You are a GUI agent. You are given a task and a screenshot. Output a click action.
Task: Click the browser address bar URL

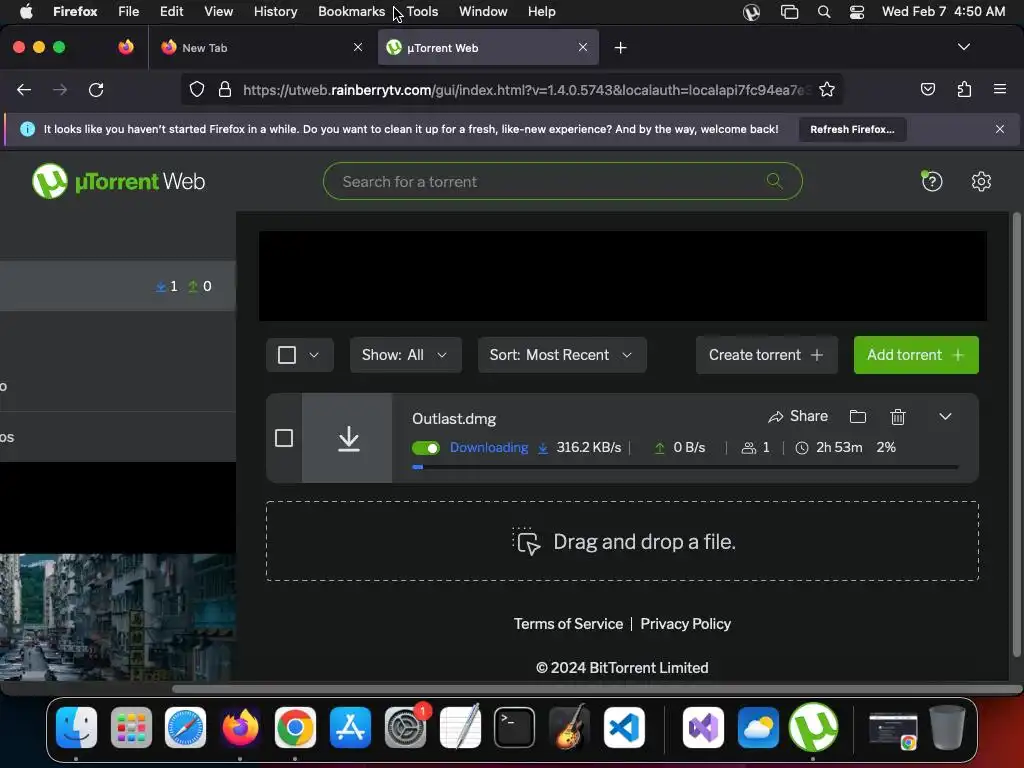[526, 89]
